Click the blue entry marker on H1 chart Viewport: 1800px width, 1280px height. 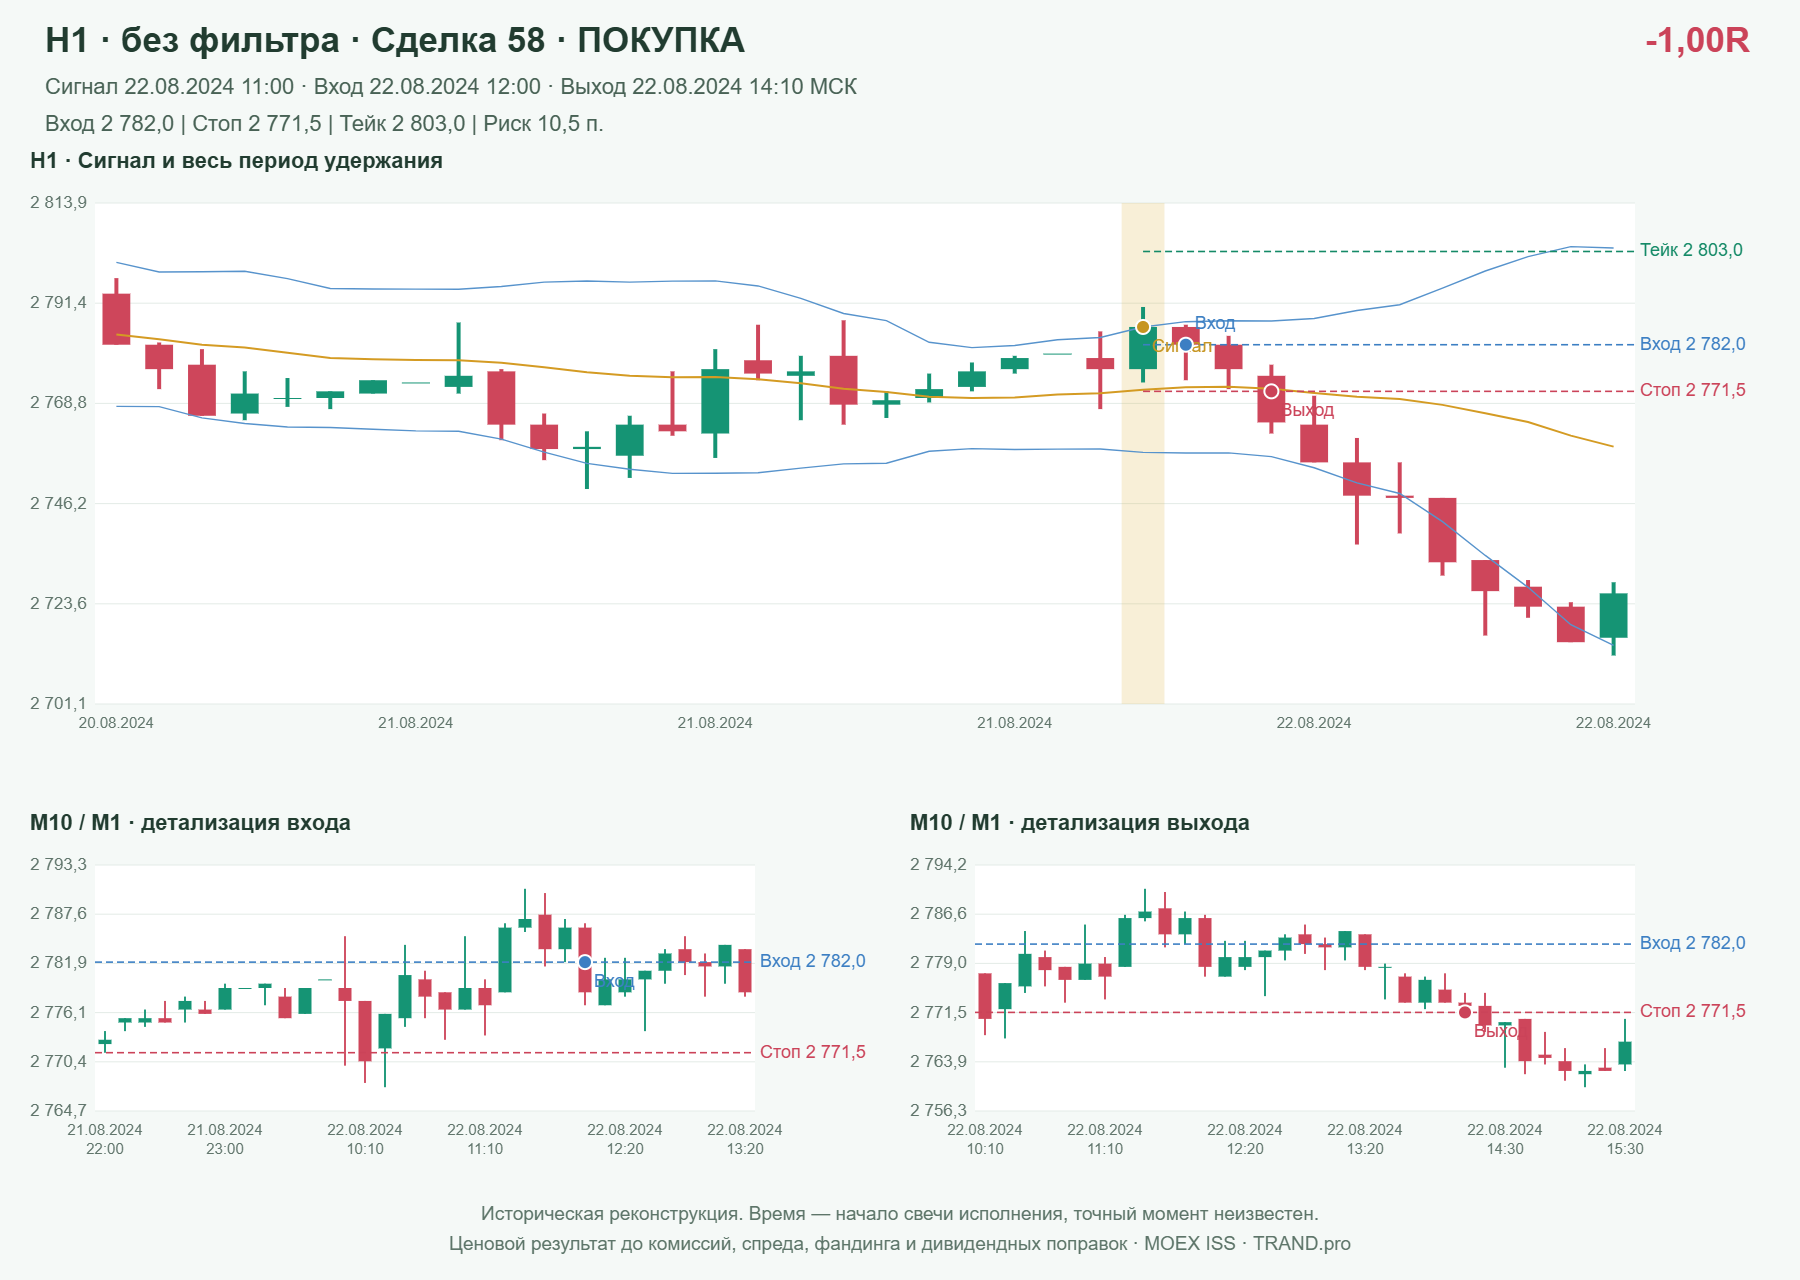(1185, 345)
